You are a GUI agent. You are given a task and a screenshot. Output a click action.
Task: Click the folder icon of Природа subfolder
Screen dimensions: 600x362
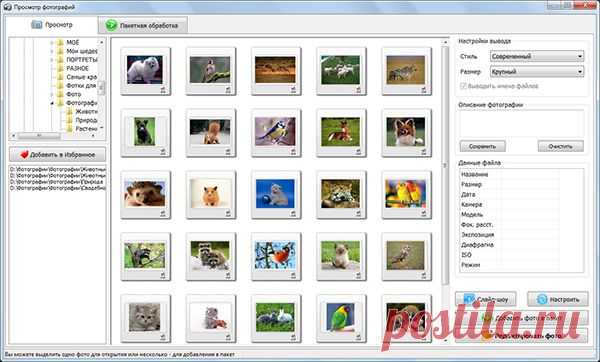[x=70, y=120]
